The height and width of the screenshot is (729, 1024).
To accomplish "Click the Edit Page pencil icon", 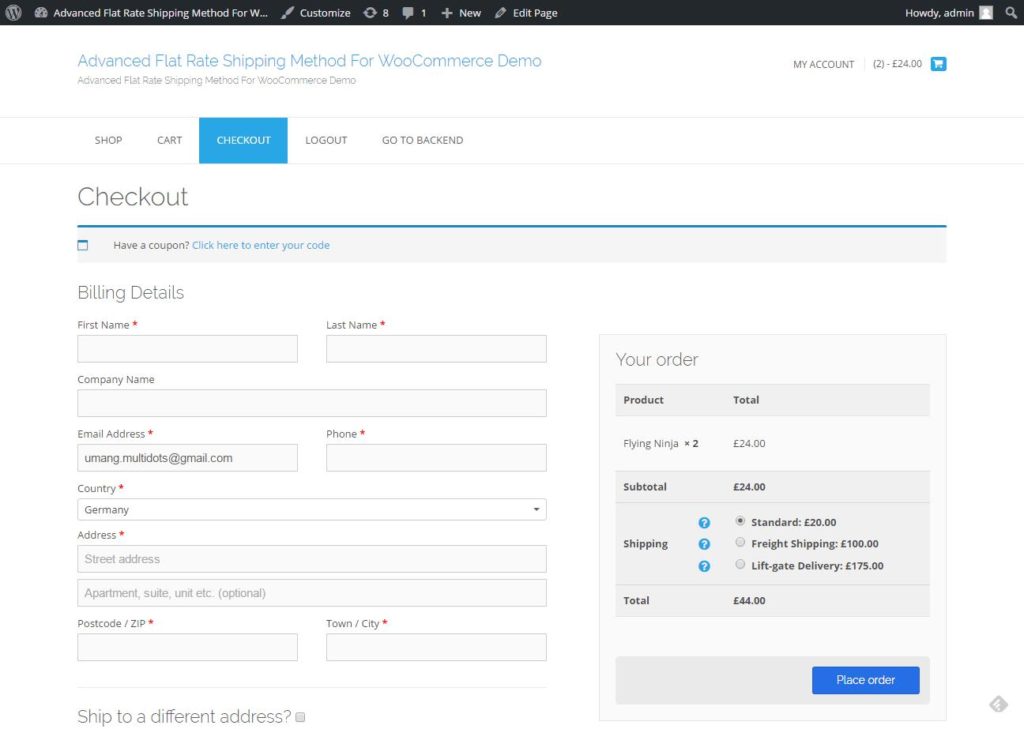I will click(x=500, y=12).
